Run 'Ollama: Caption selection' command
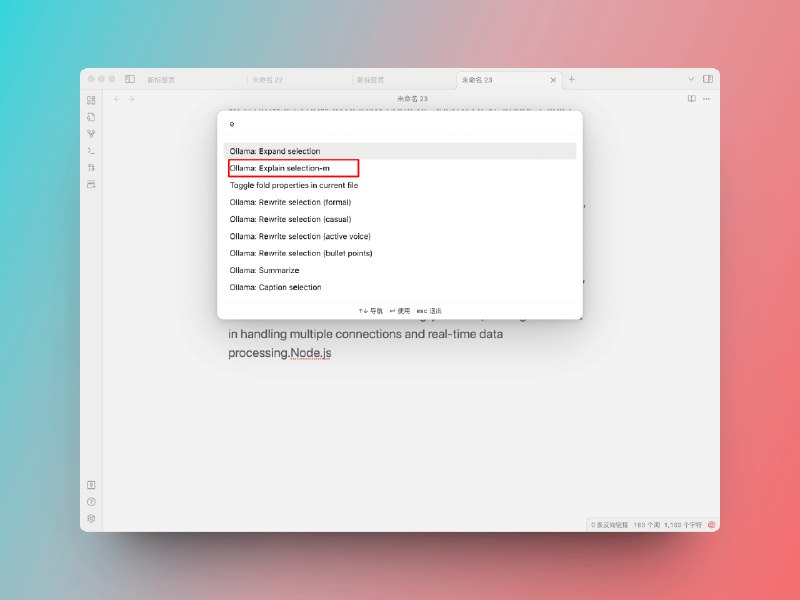This screenshot has height=600, width=800. (x=399, y=287)
